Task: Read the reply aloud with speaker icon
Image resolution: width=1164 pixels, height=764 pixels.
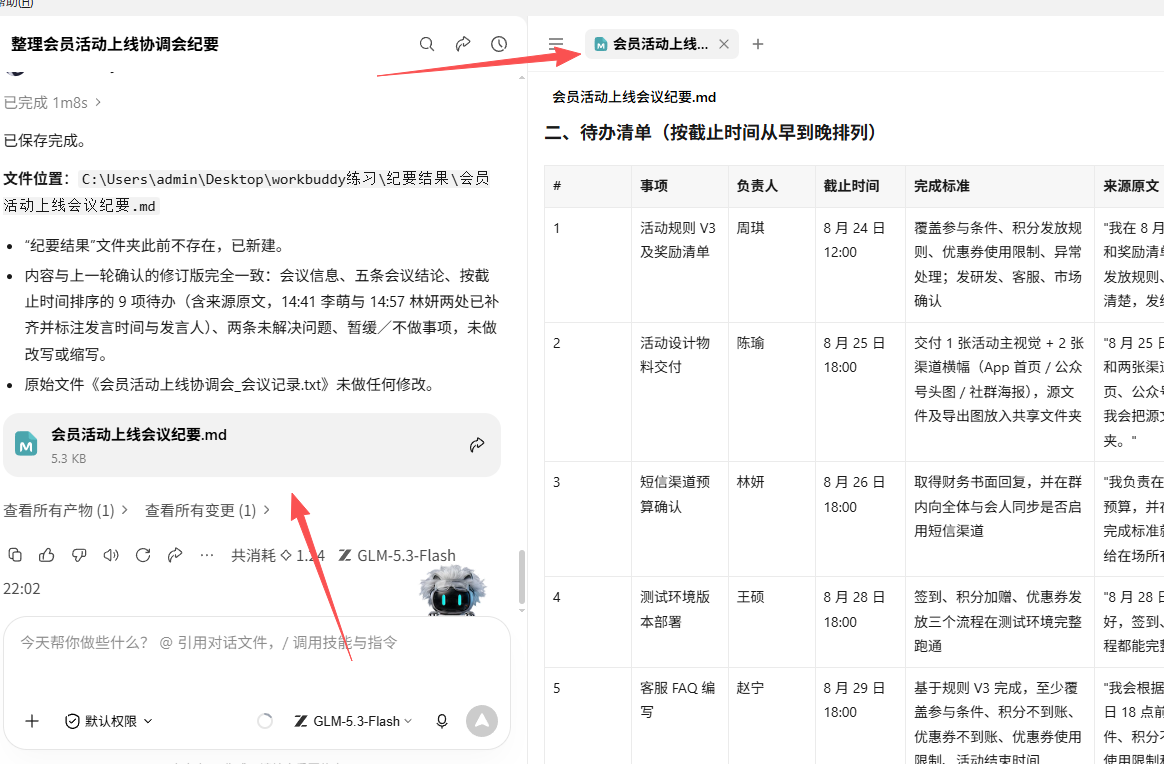Action: (111, 555)
